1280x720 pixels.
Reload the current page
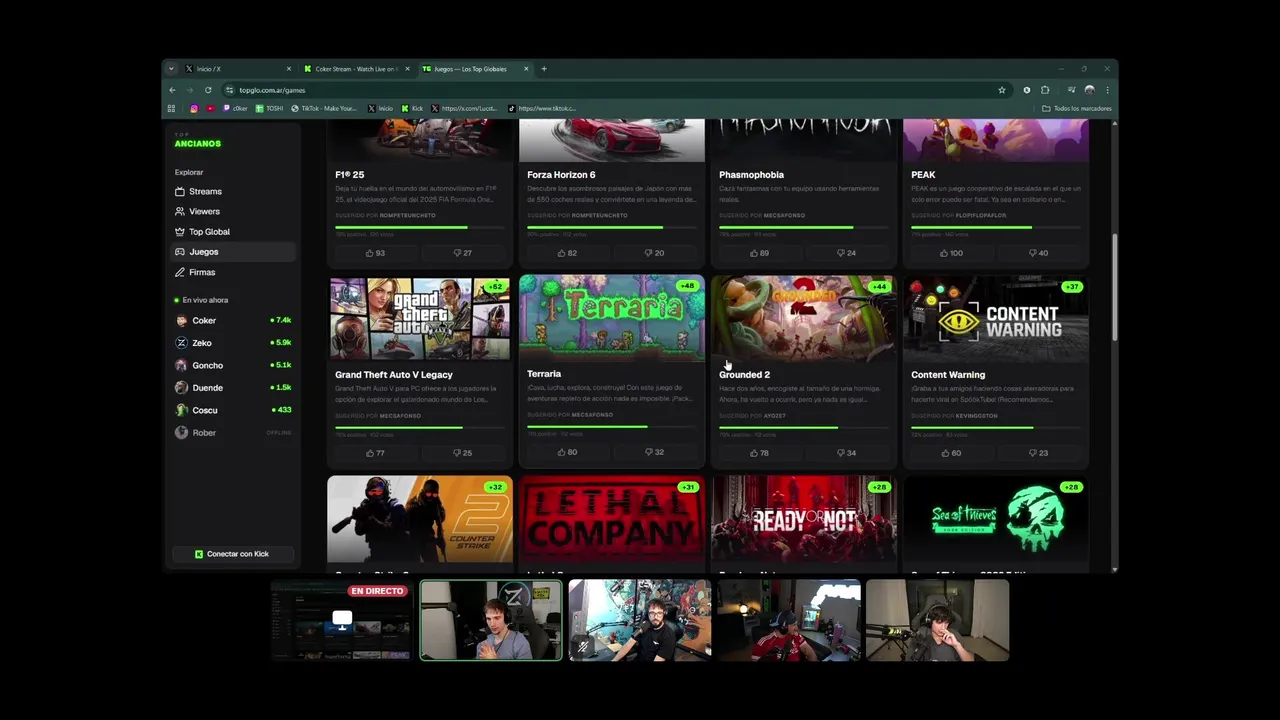pyautogui.click(x=208, y=90)
